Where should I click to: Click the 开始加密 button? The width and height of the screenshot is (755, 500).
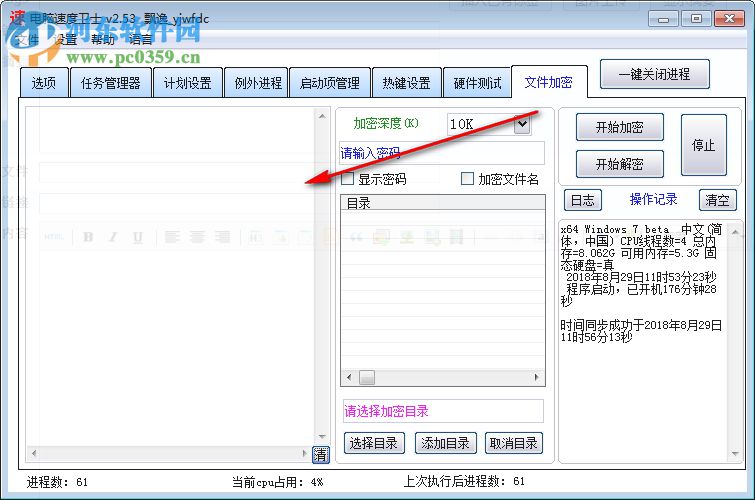(x=620, y=127)
